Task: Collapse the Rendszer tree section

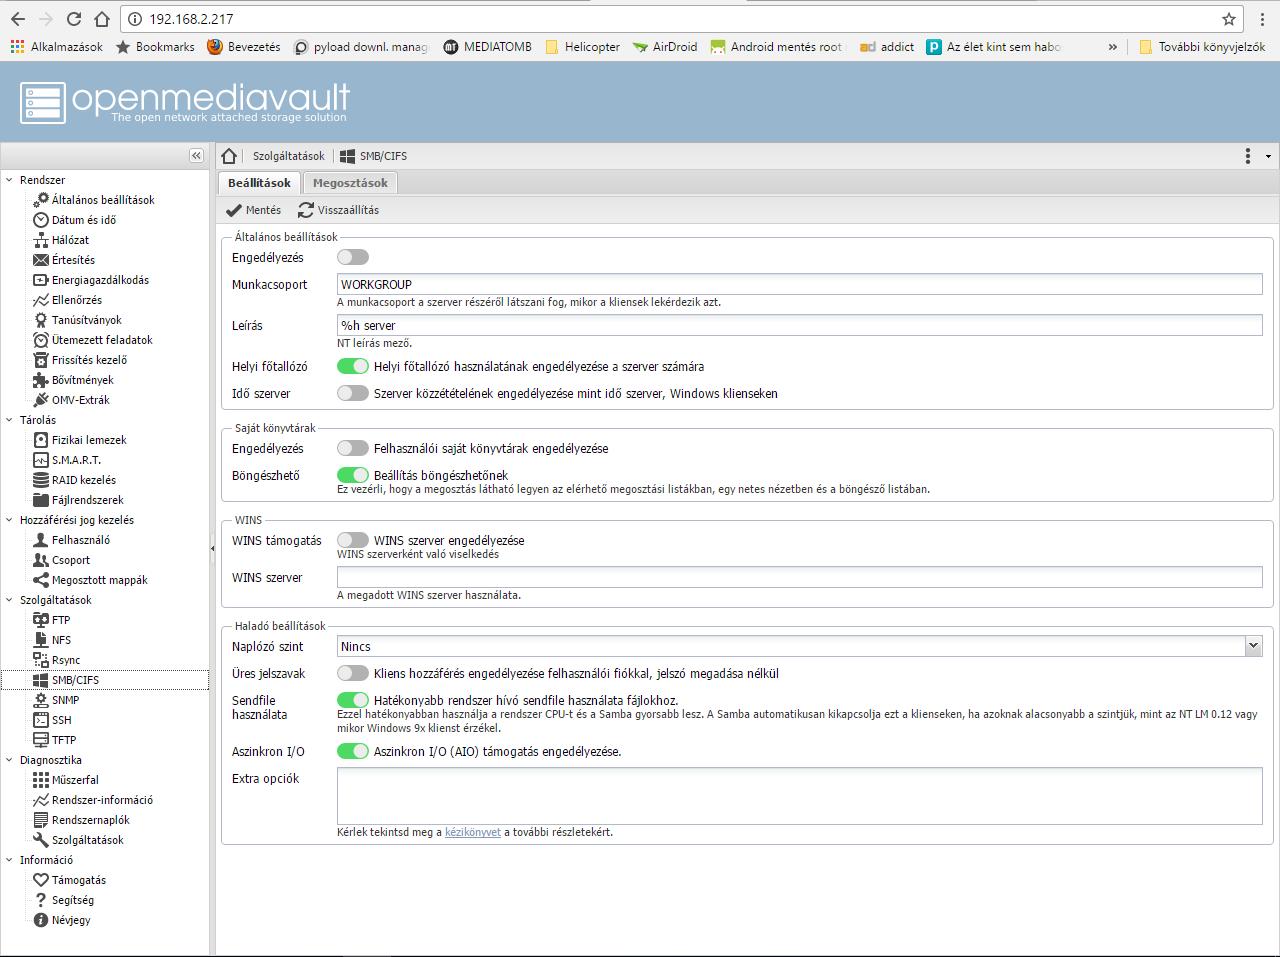Action: (9, 180)
